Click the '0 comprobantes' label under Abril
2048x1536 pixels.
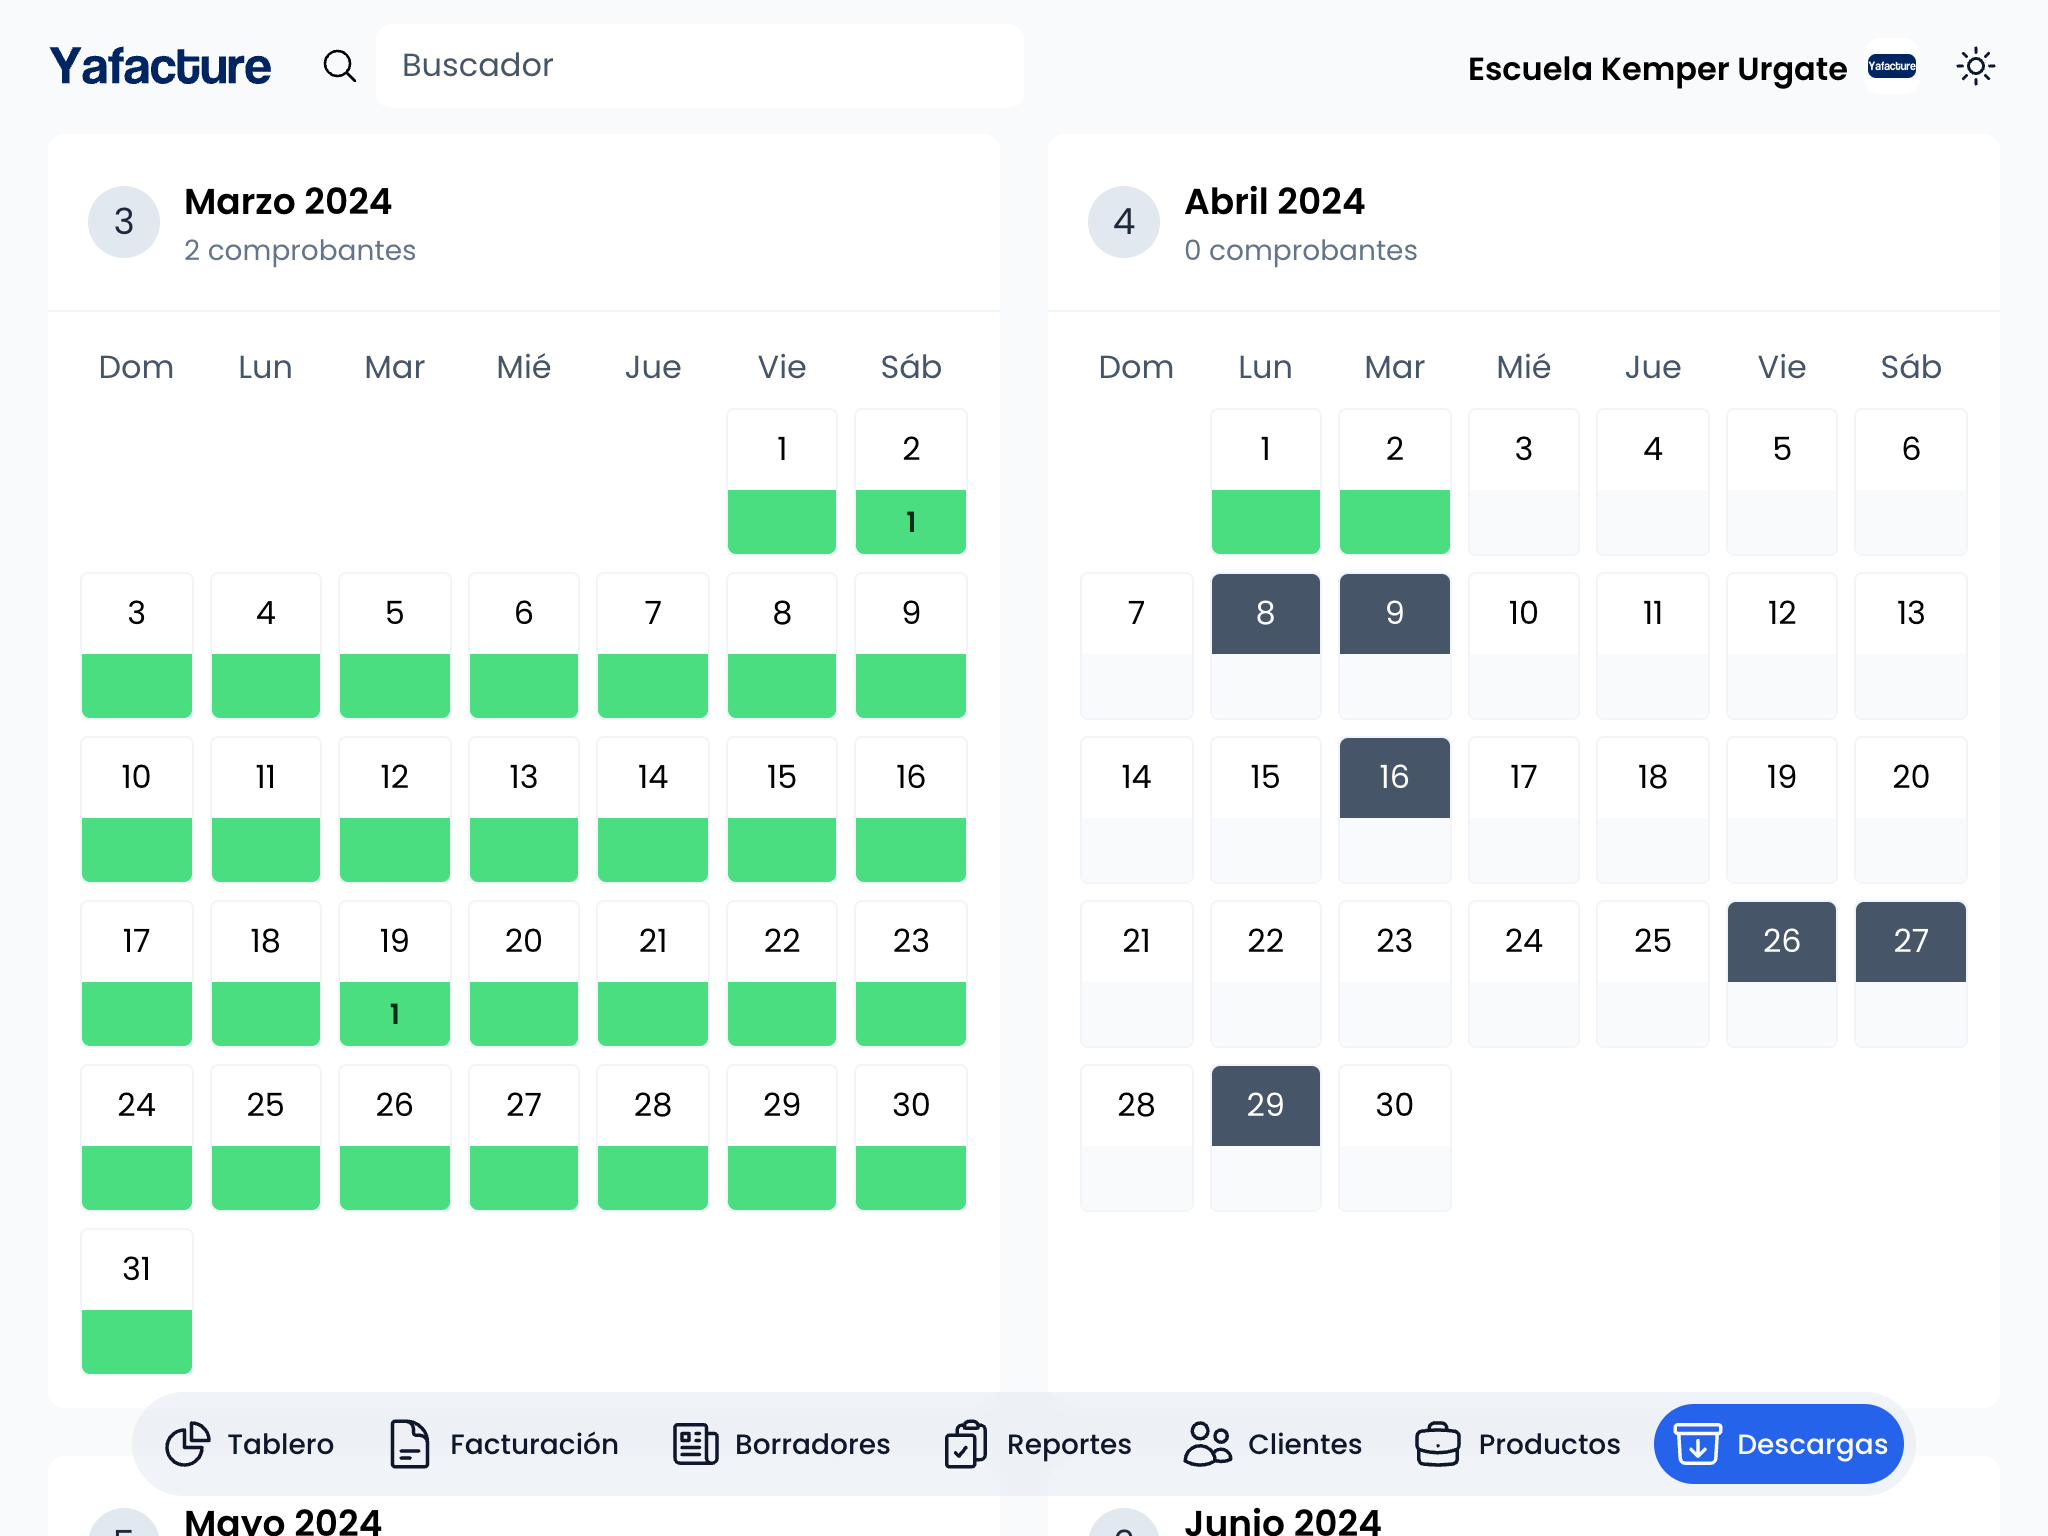point(1301,250)
